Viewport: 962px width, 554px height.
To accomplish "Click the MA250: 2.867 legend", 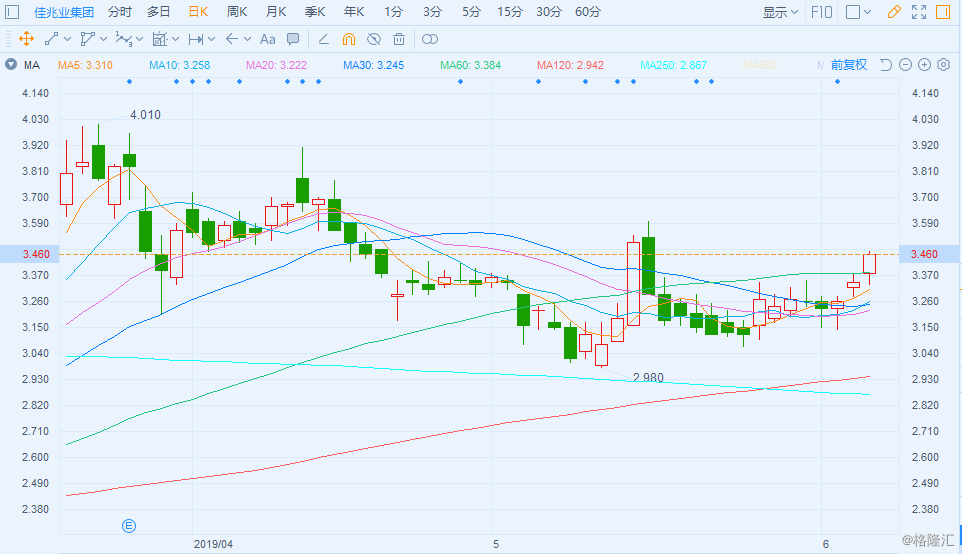I will (674, 65).
